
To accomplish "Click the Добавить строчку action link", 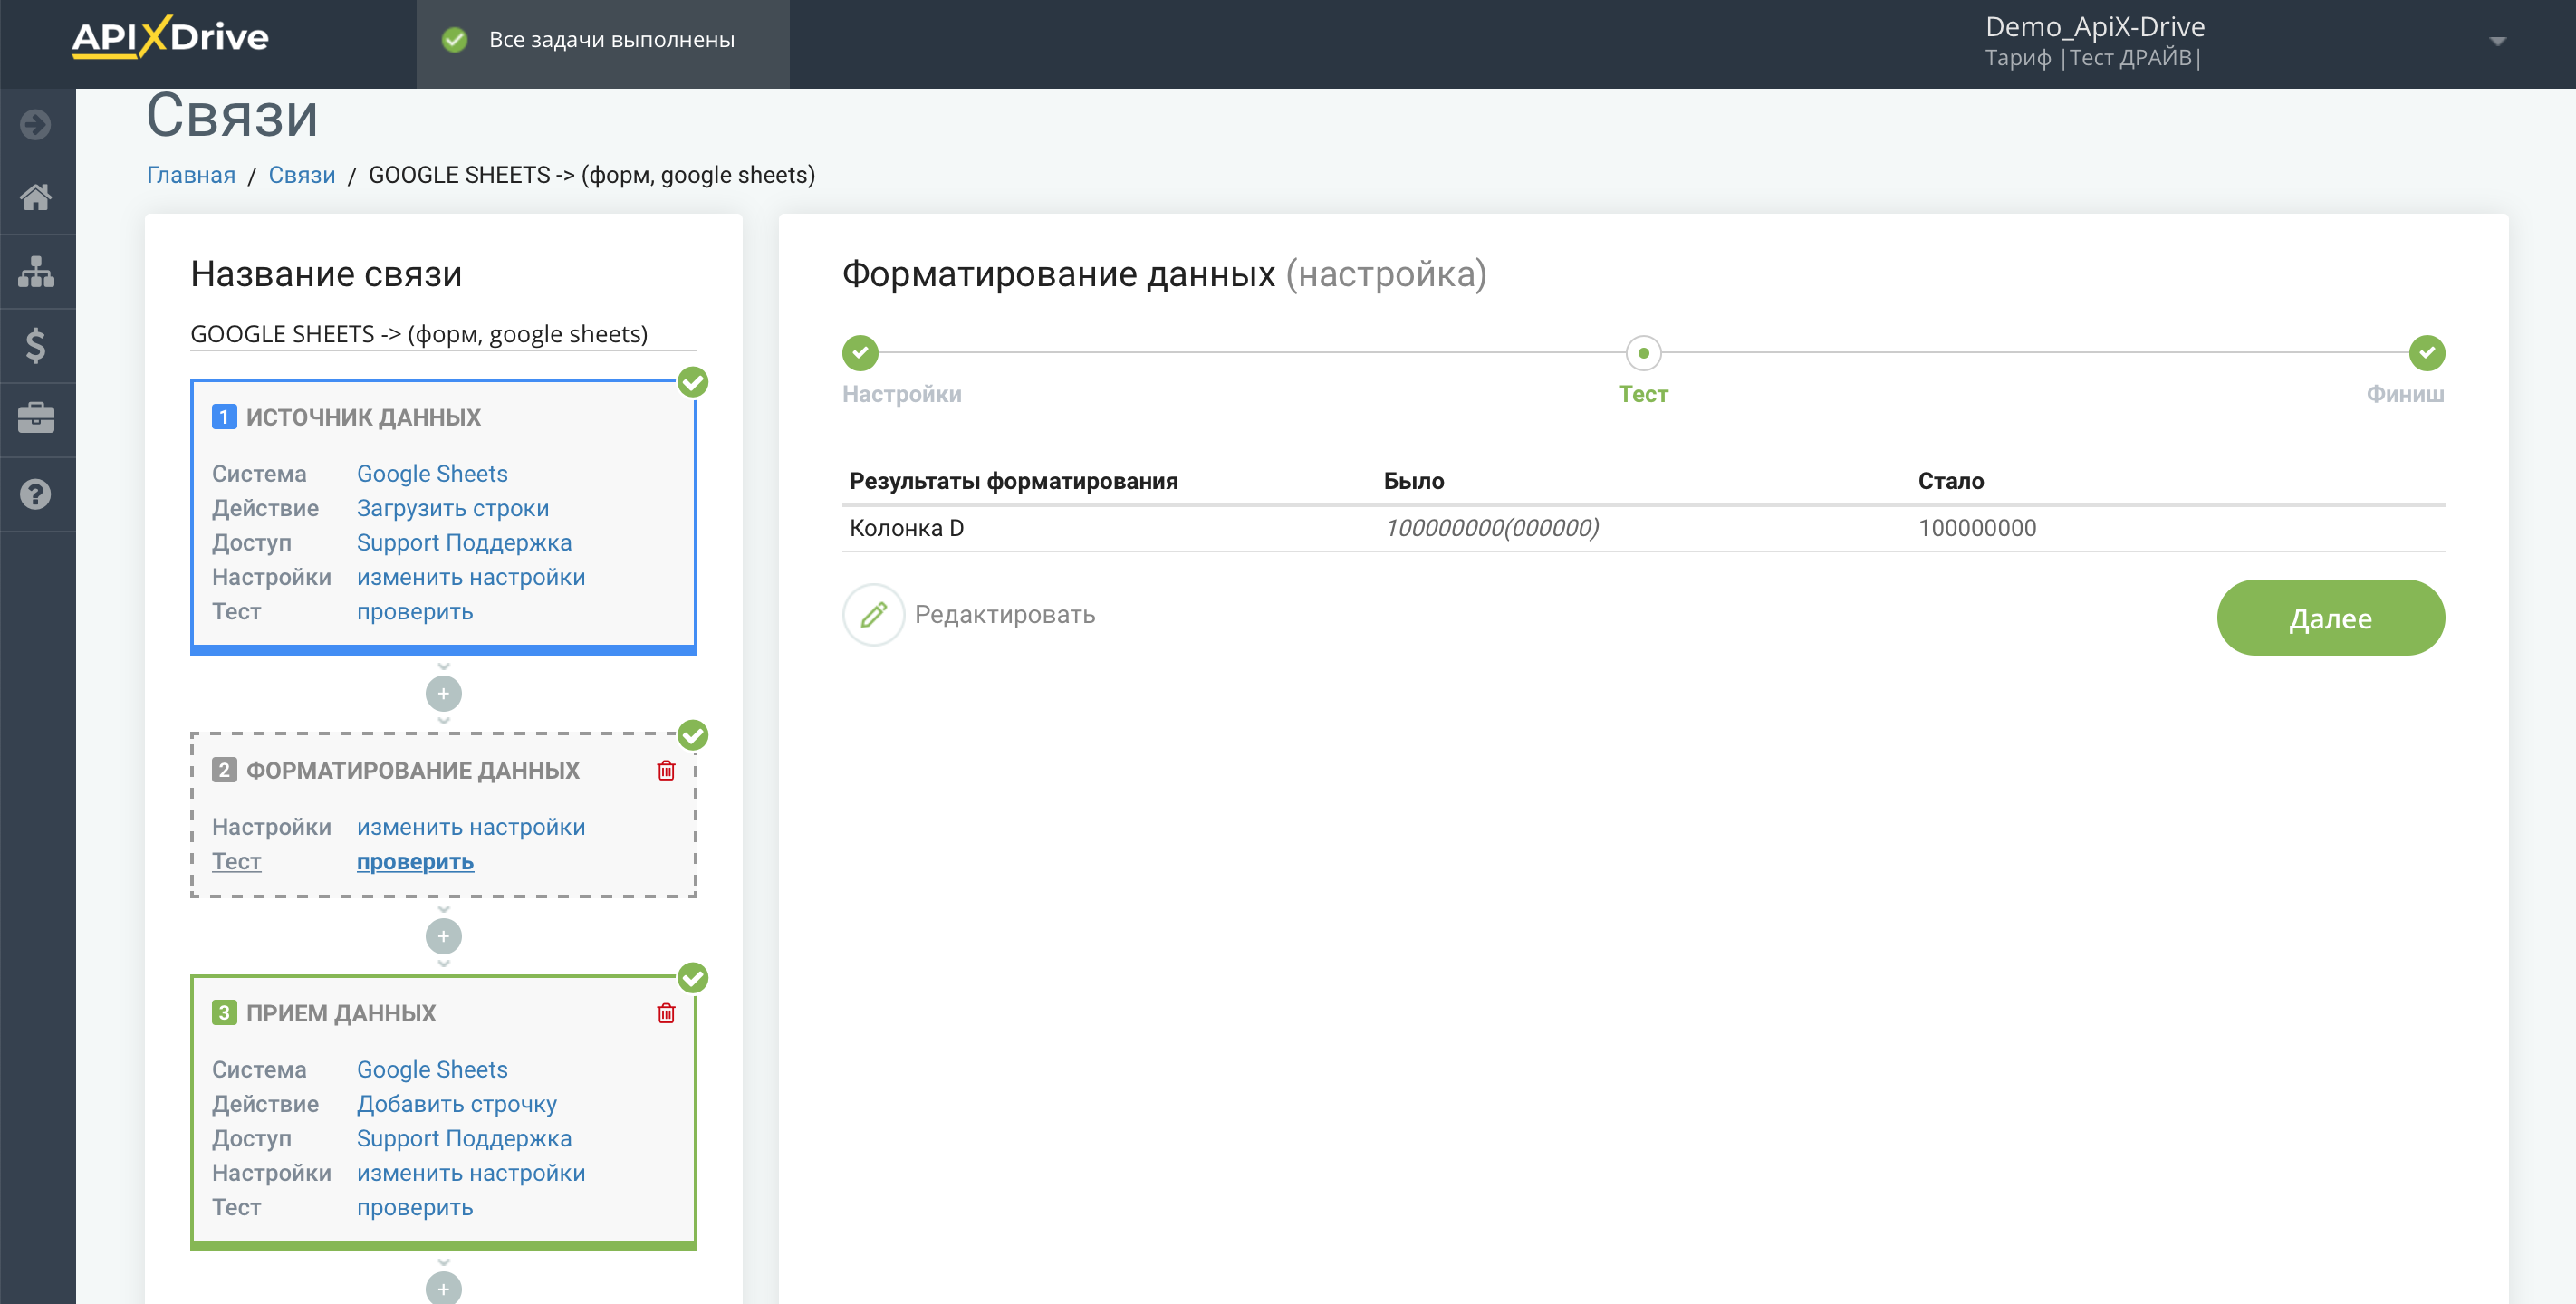I will pyautogui.click(x=457, y=1104).
